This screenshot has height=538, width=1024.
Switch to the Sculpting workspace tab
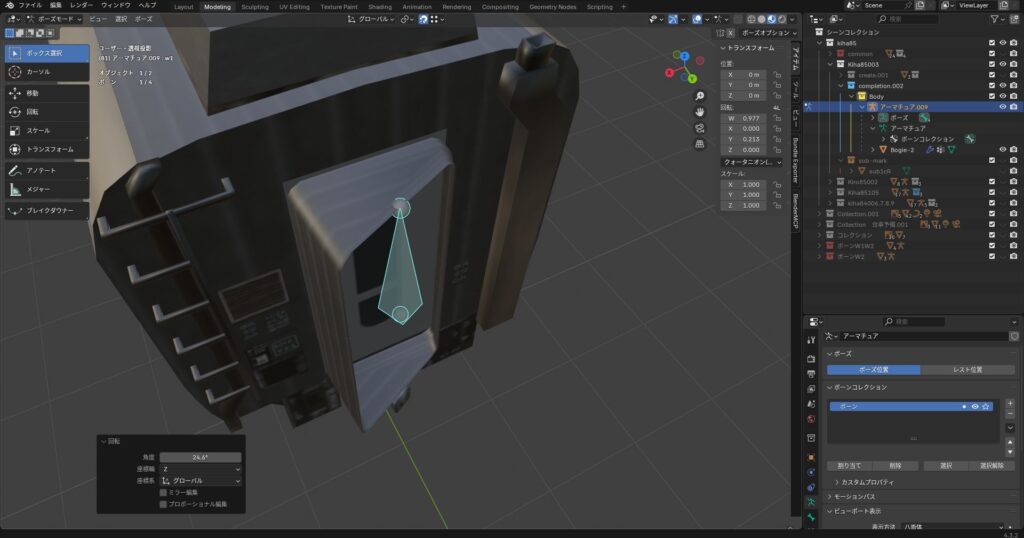255,6
